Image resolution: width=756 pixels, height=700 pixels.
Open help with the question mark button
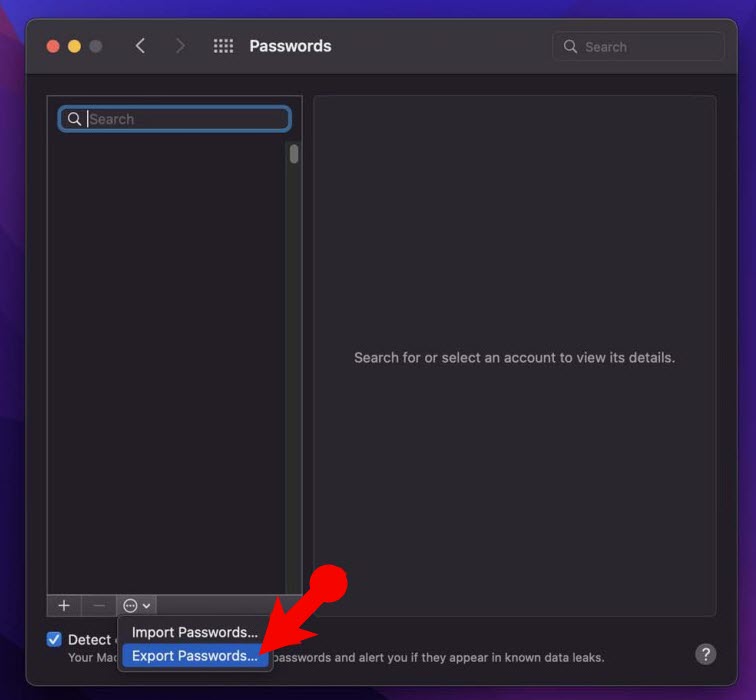click(x=705, y=654)
